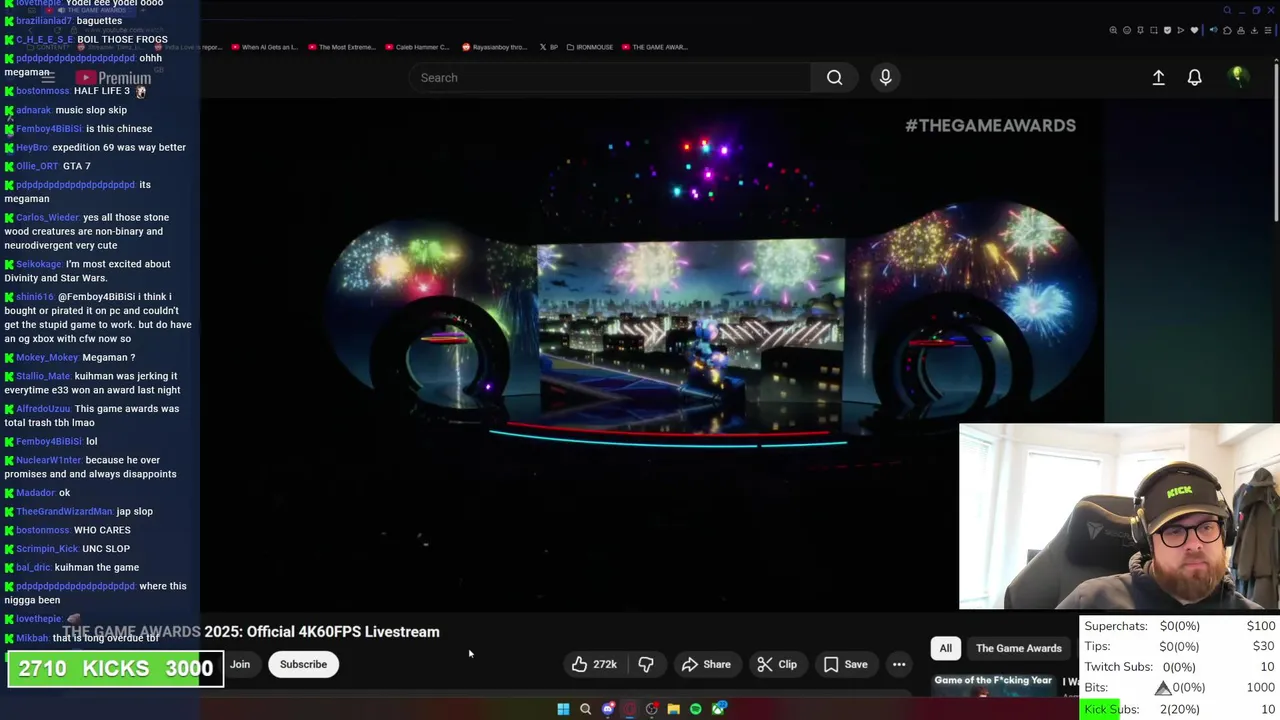Image resolution: width=1280 pixels, height=720 pixels.
Task: Click the heart bookmark toolbar icon
Action: pos(1194,30)
